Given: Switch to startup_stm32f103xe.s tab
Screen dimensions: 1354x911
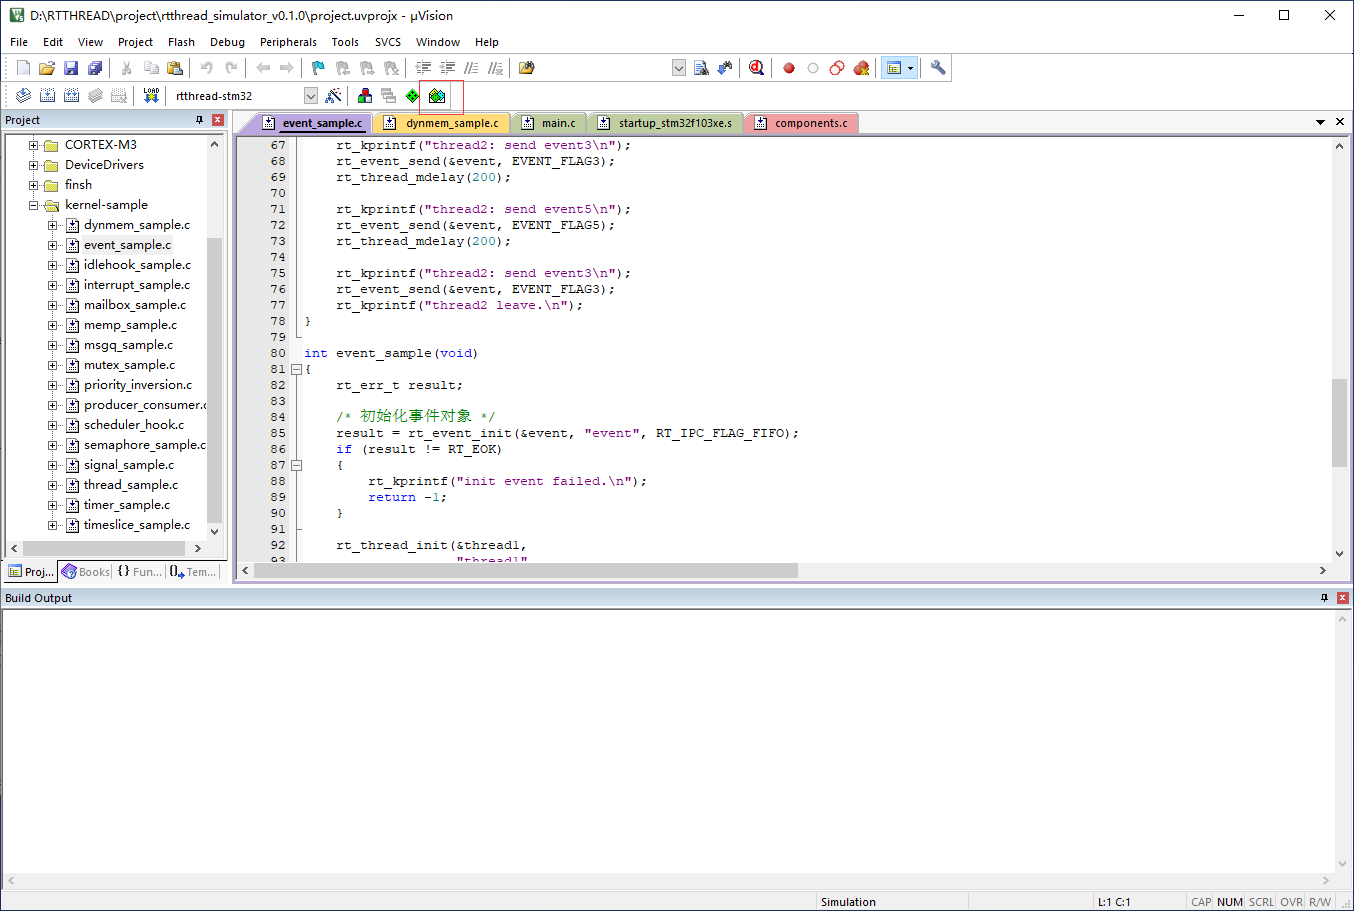Looking at the screenshot, I should pyautogui.click(x=665, y=123).
